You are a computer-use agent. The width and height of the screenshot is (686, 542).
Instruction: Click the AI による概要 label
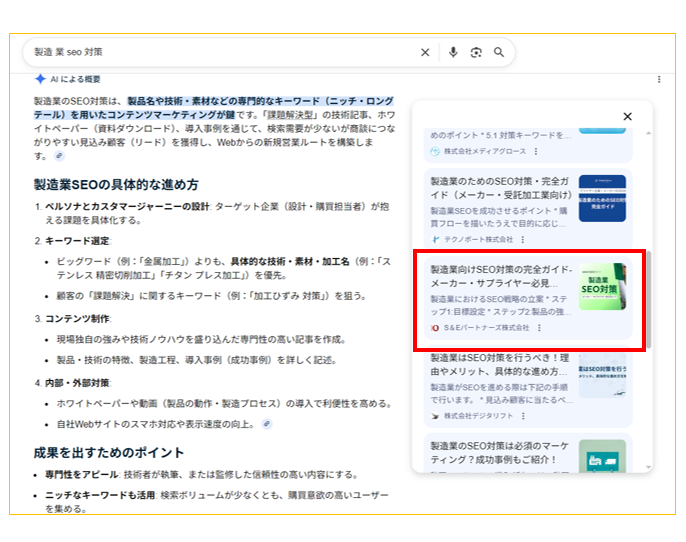coord(75,79)
